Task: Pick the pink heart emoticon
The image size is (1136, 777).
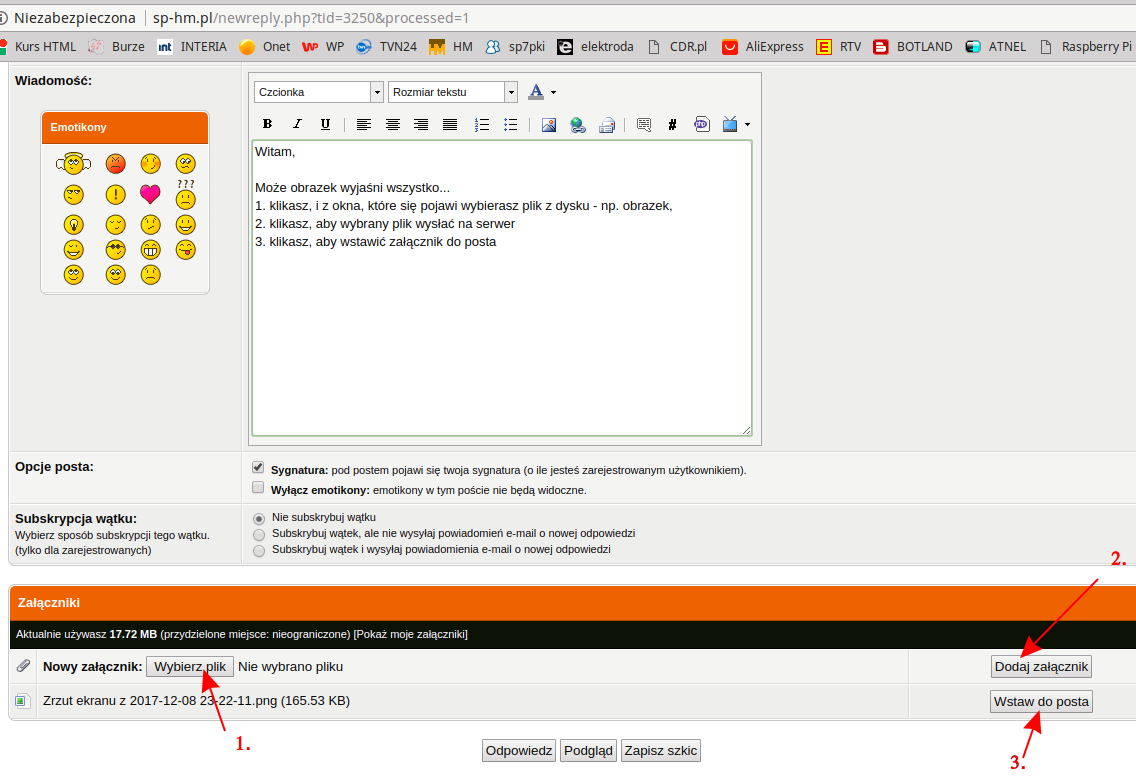Action: 150,194
